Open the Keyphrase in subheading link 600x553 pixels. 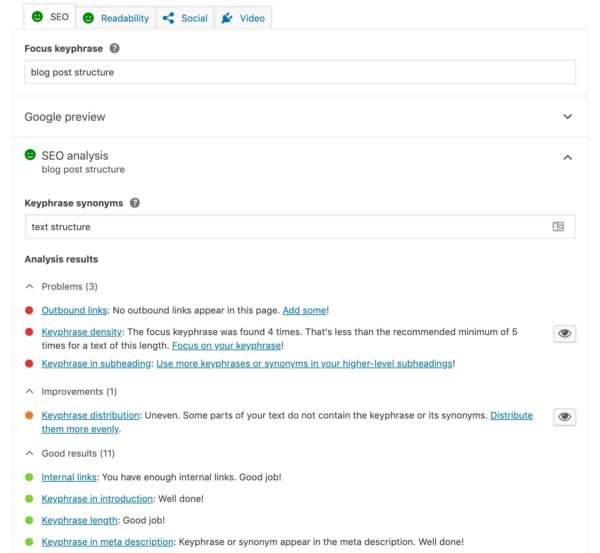tap(96, 364)
